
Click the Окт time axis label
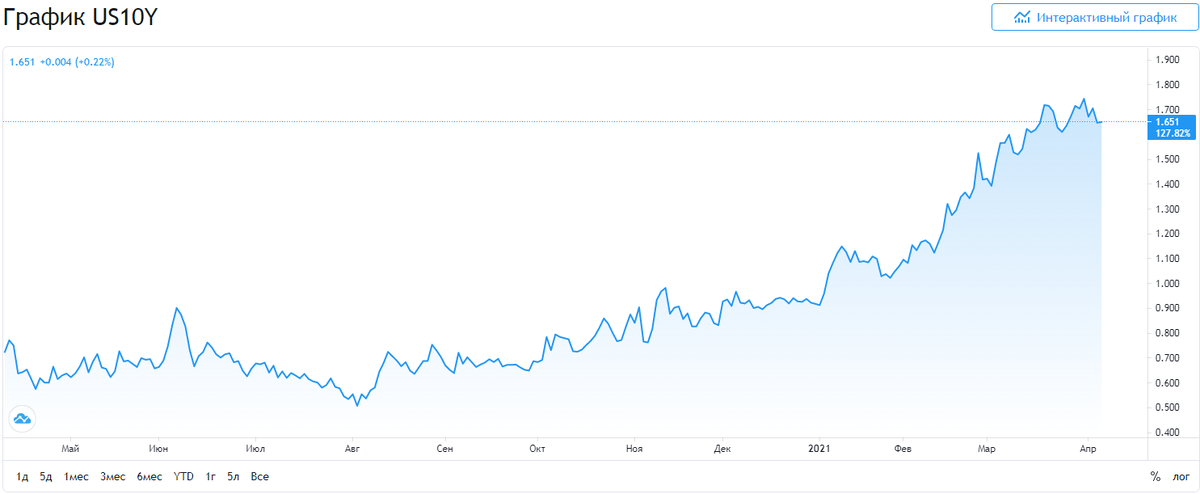pyautogui.click(x=538, y=449)
